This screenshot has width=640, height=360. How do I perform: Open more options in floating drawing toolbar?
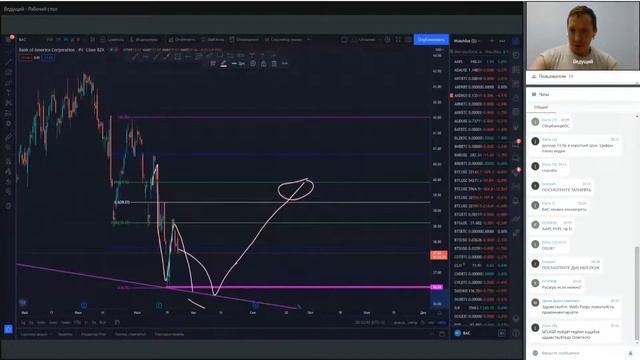tap(285, 64)
